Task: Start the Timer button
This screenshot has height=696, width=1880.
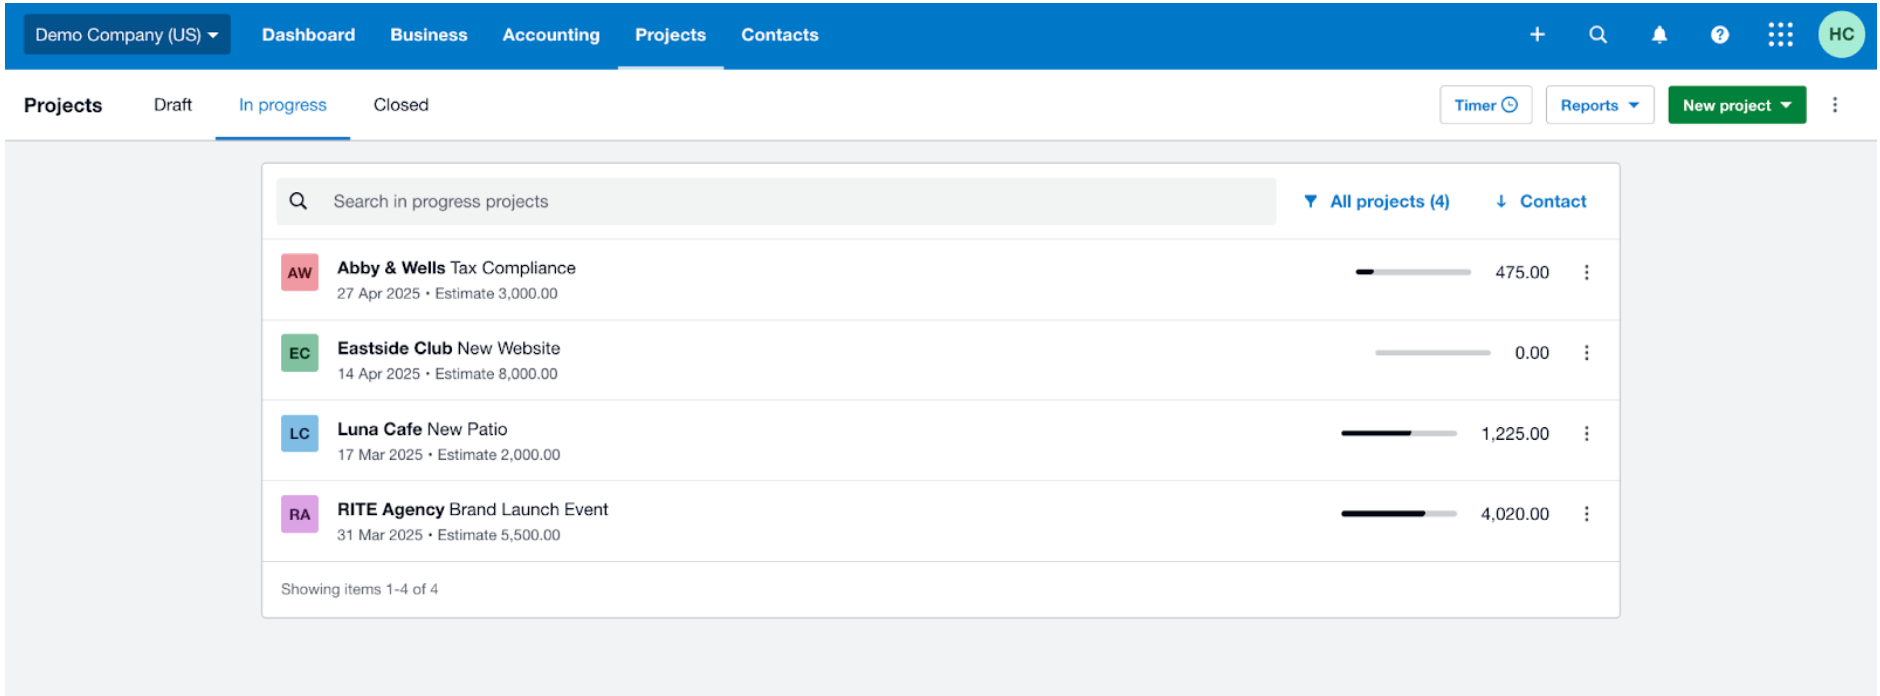Action: coord(1485,105)
